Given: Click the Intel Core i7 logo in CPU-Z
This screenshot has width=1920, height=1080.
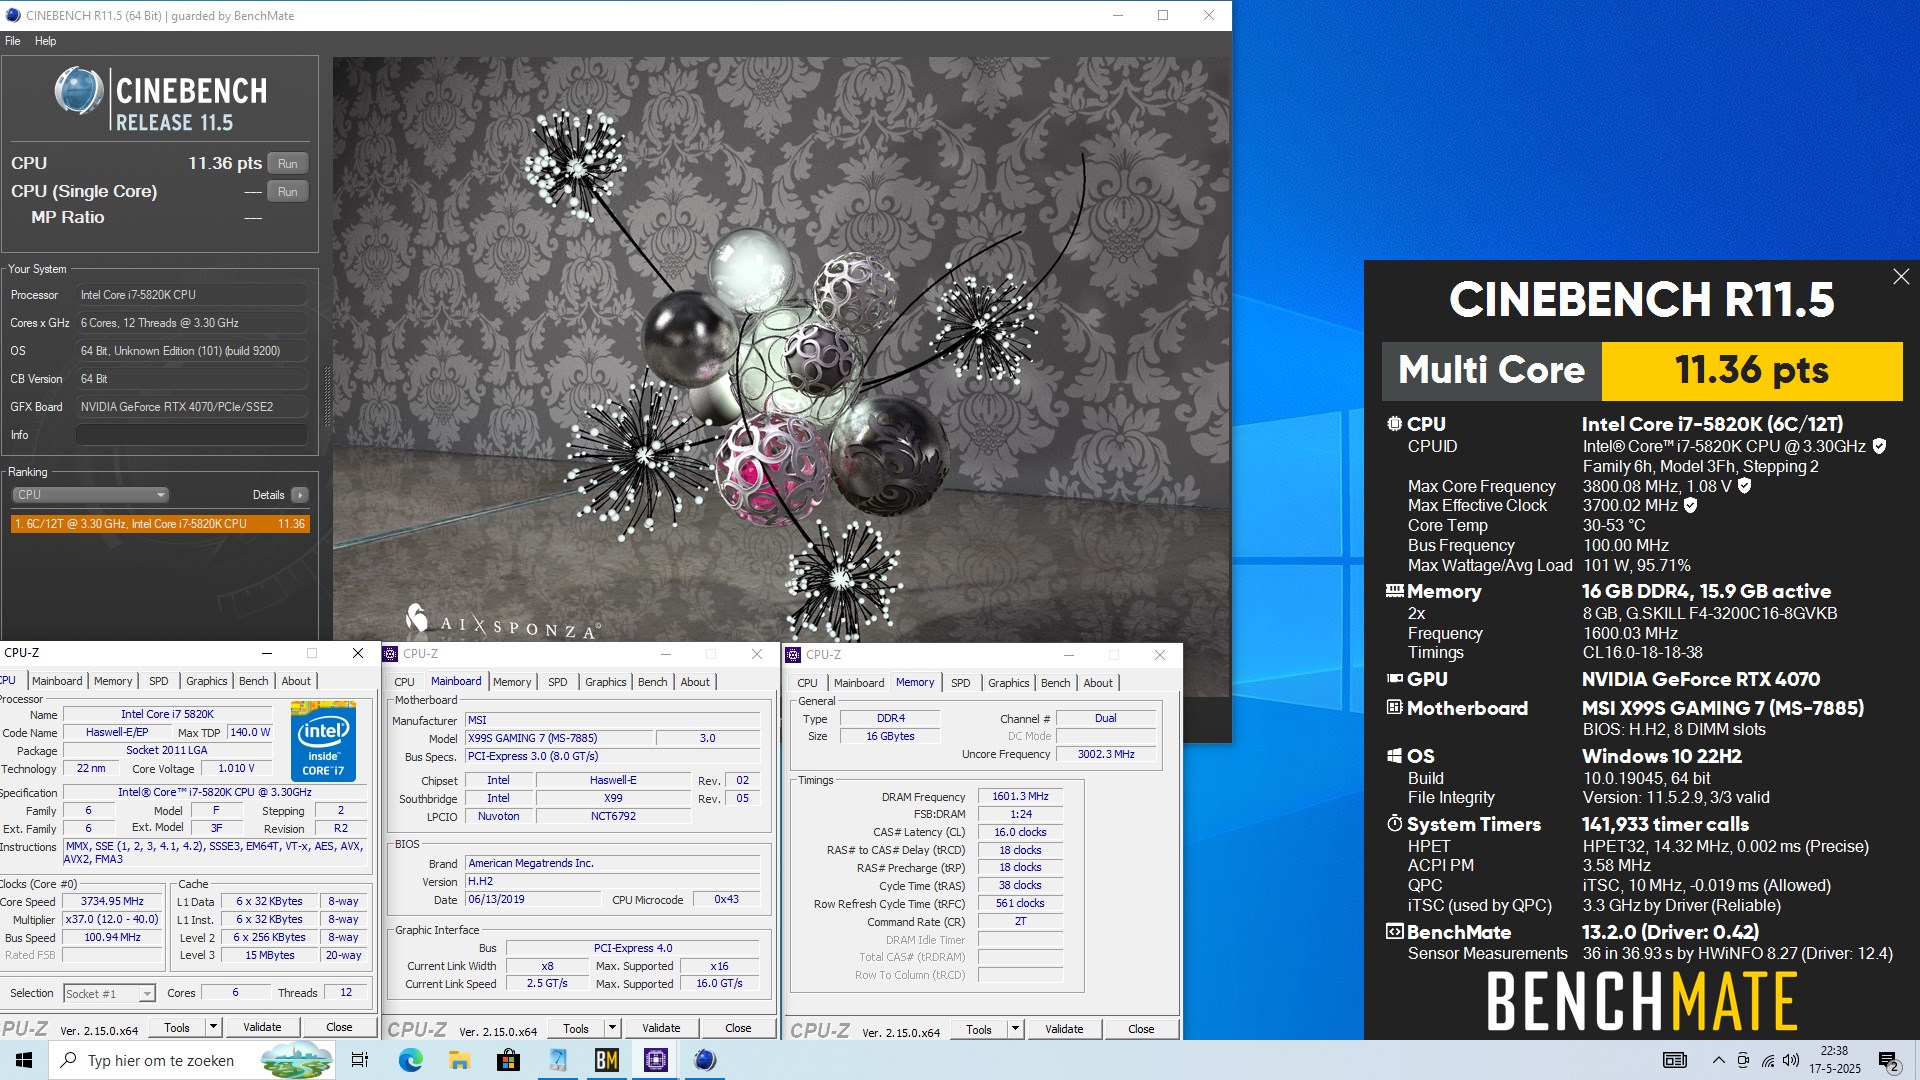Looking at the screenshot, I should coord(323,741).
